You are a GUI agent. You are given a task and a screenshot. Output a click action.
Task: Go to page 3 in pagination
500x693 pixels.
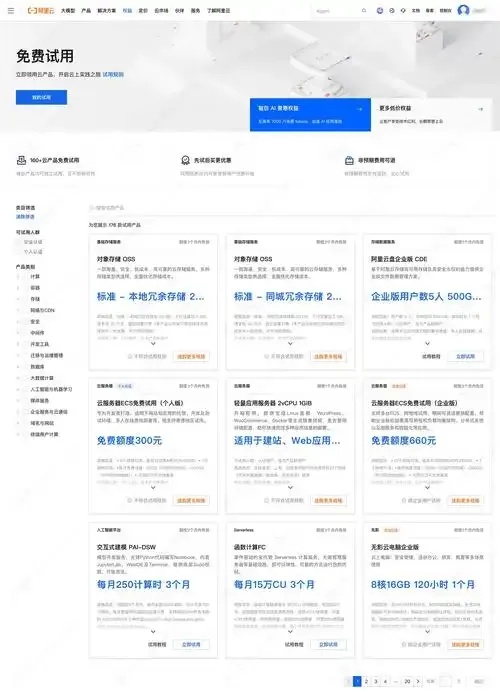pyautogui.click(x=376, y=682)
